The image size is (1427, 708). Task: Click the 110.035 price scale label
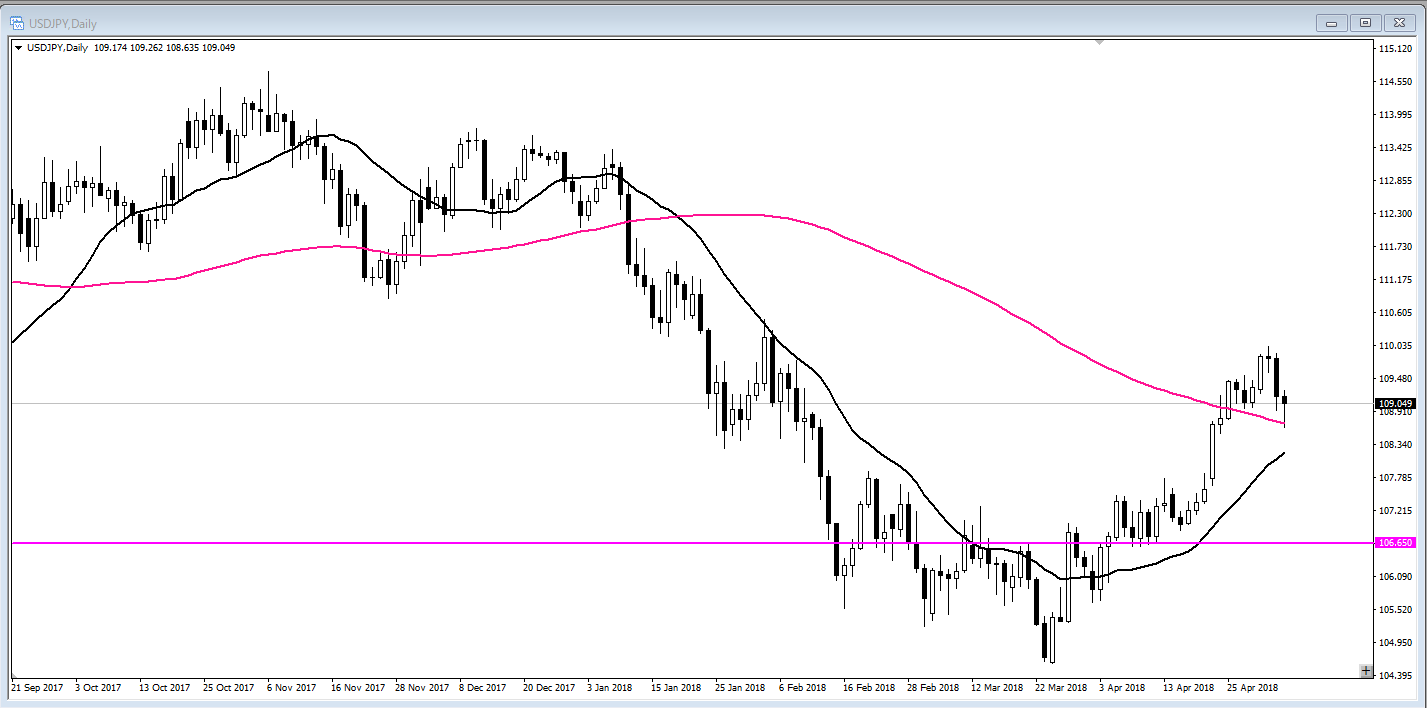[x=1394, y=345]
